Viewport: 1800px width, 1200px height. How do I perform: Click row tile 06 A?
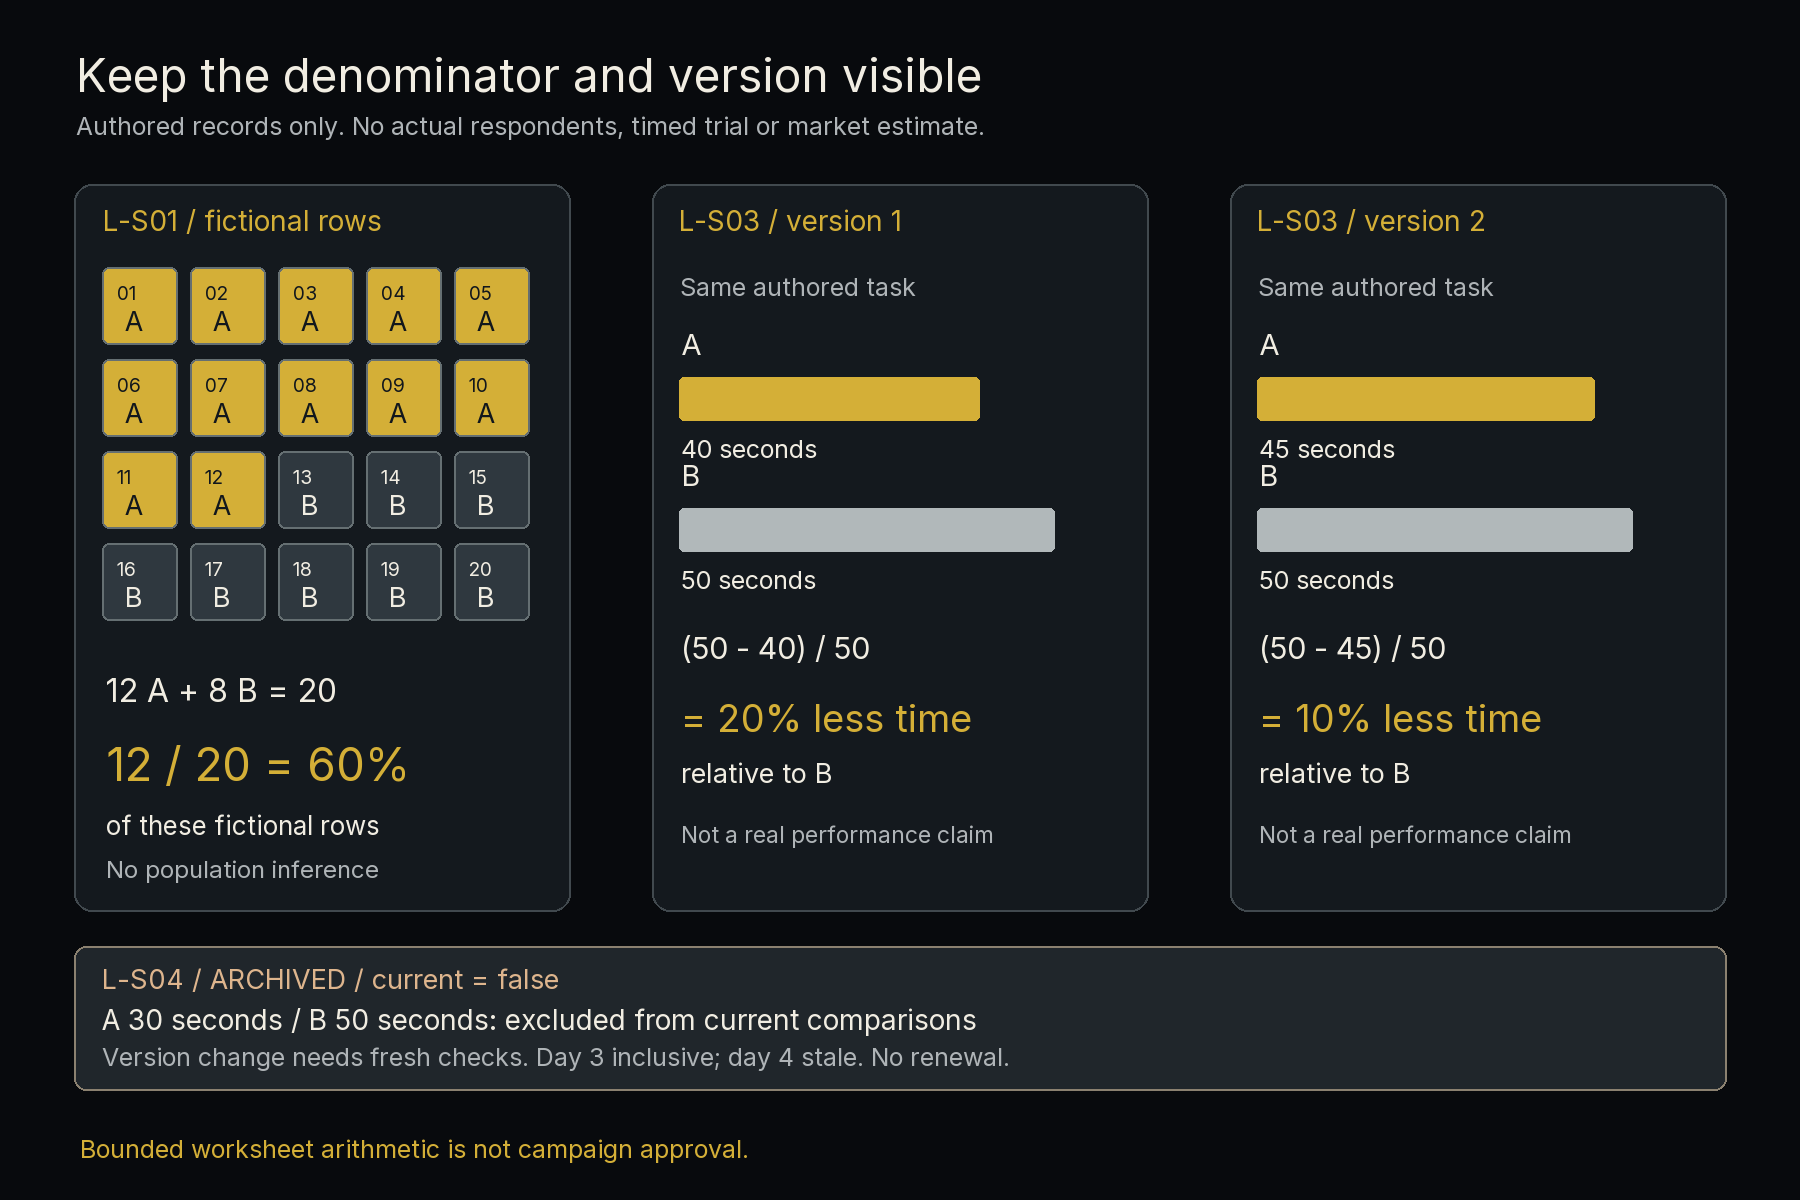tap(140, 398)
